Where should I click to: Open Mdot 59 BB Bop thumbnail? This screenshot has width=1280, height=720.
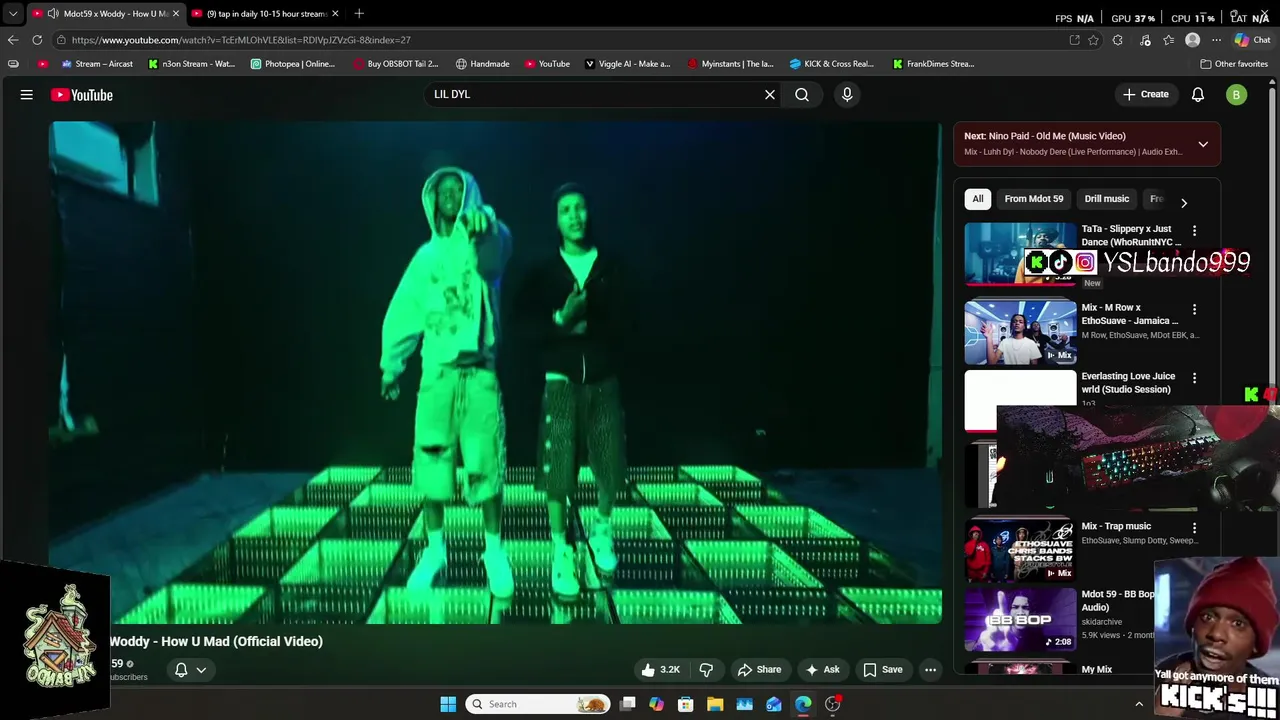[1020, 620]
